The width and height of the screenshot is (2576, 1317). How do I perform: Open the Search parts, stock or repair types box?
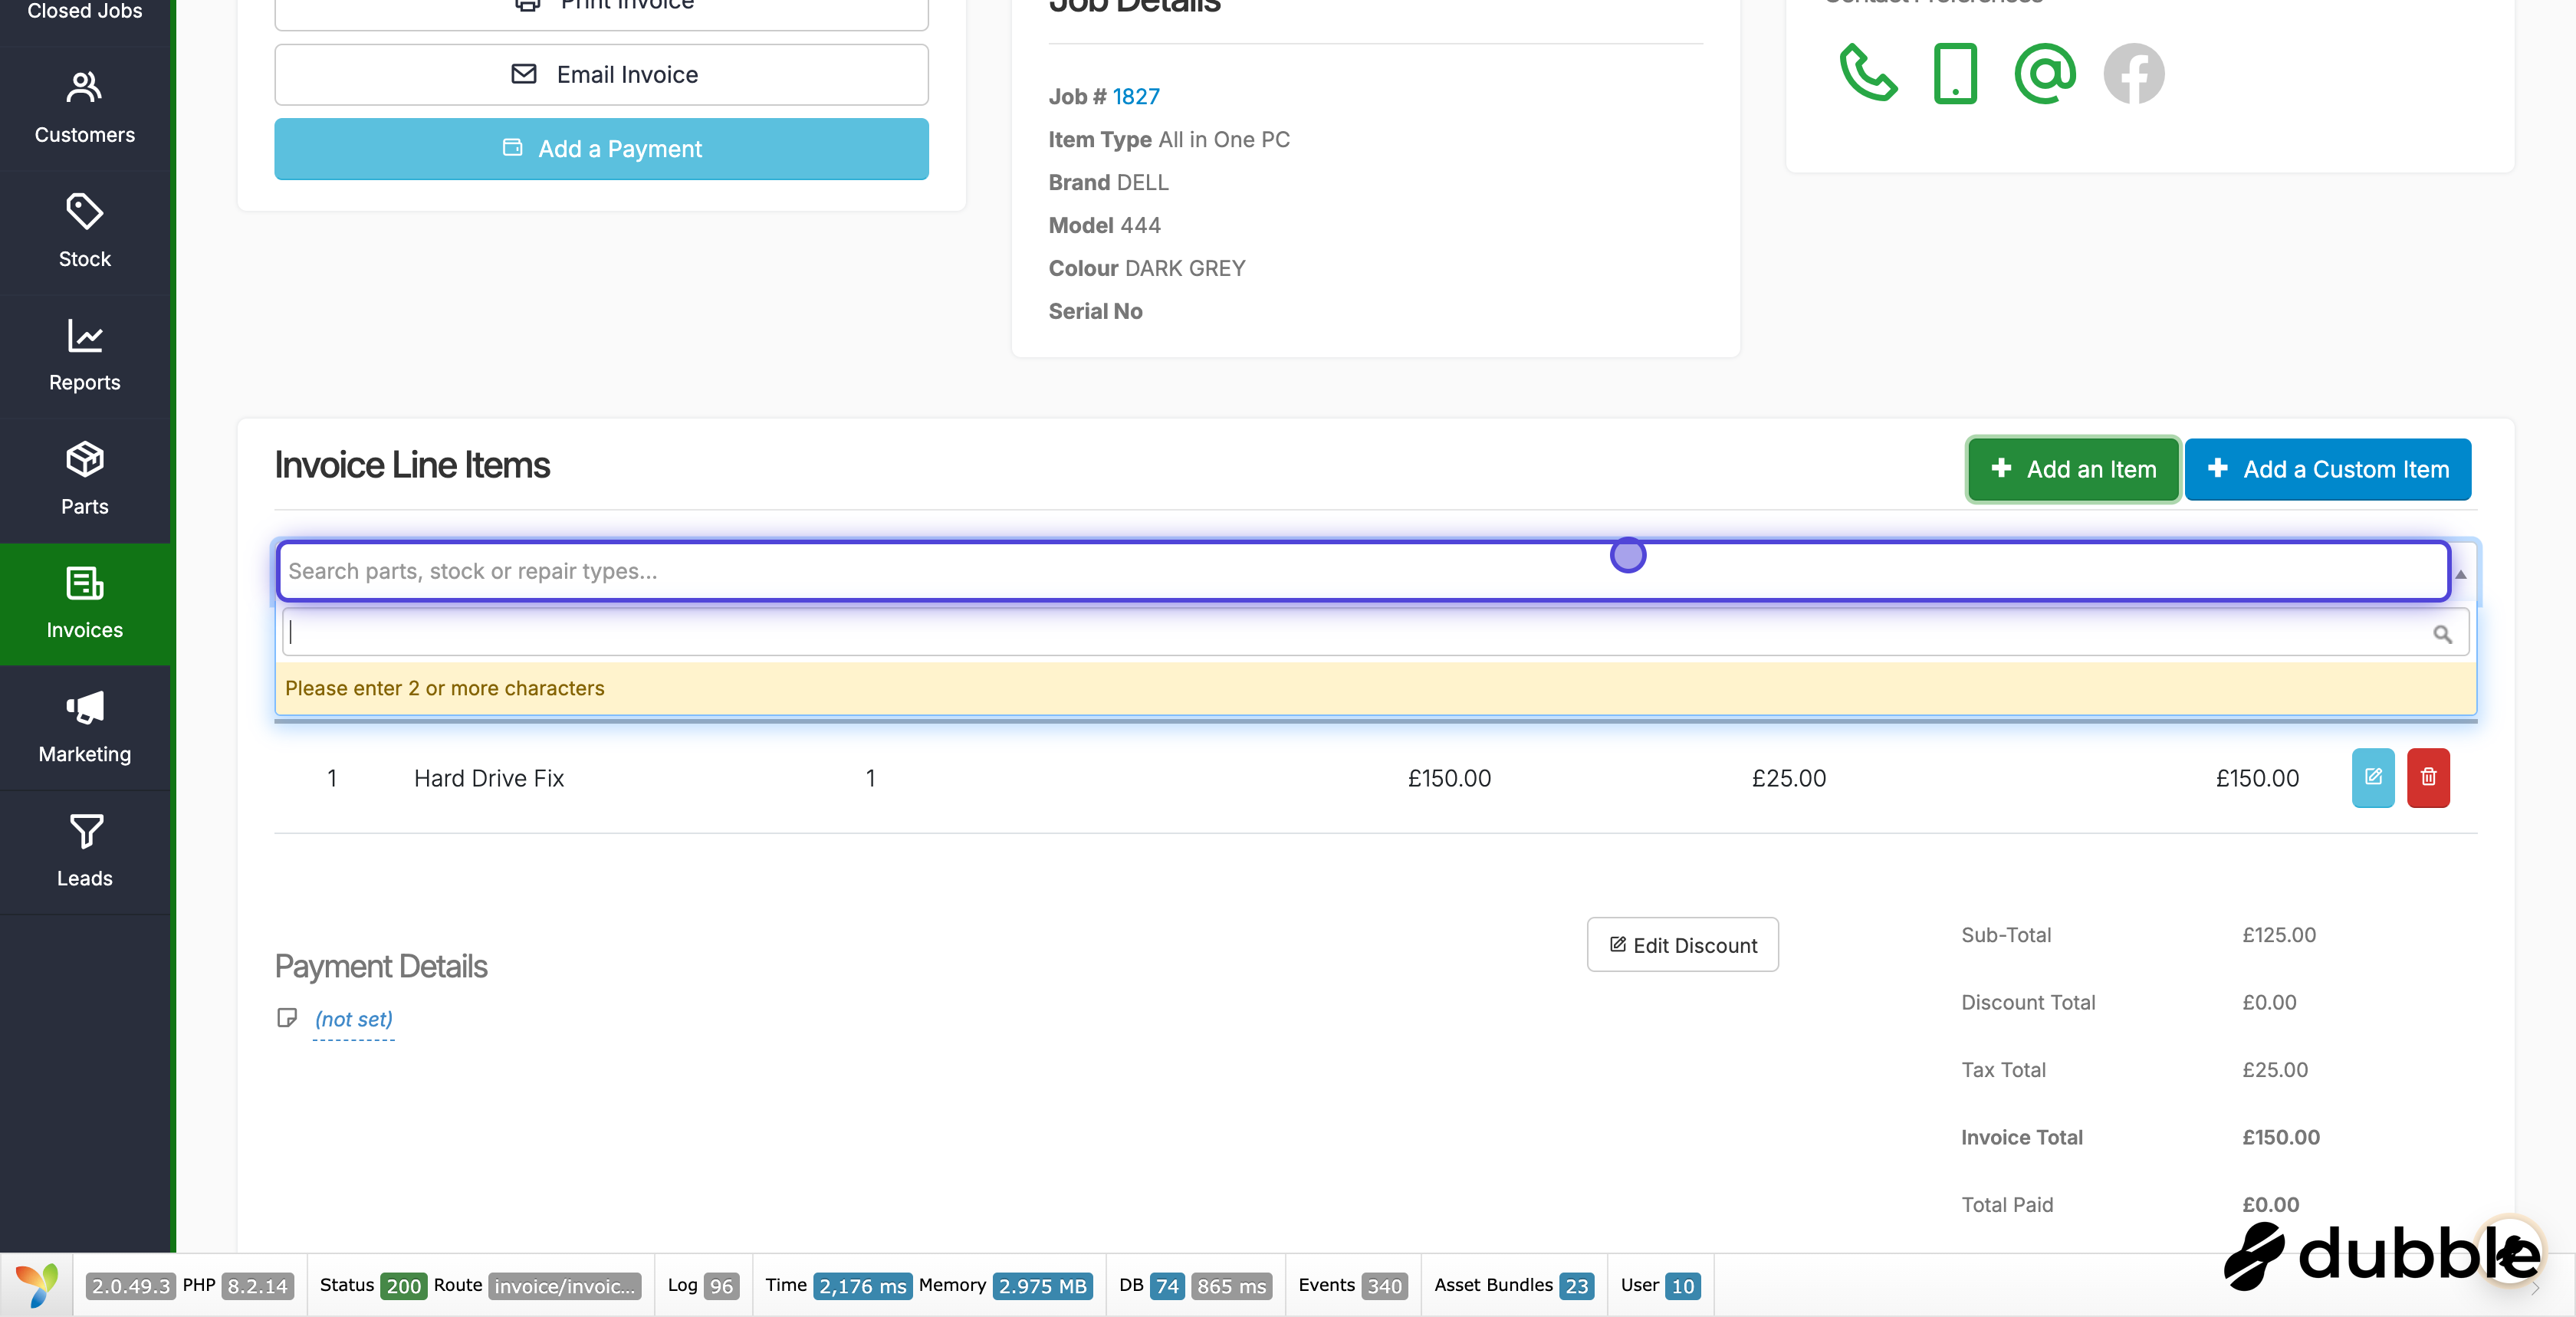point(1362,571)
